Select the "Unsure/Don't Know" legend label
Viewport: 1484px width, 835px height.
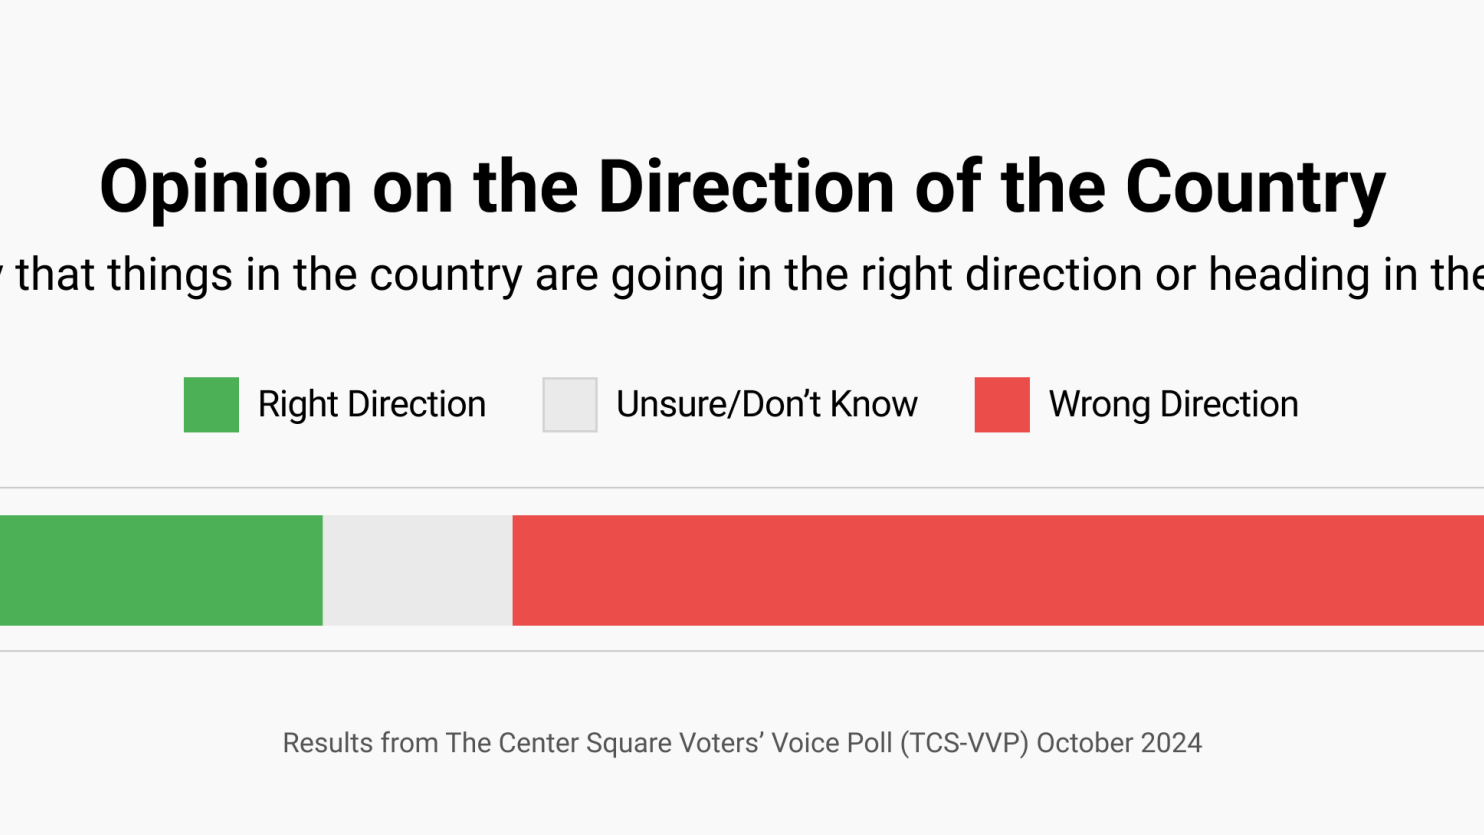point(766,405)
